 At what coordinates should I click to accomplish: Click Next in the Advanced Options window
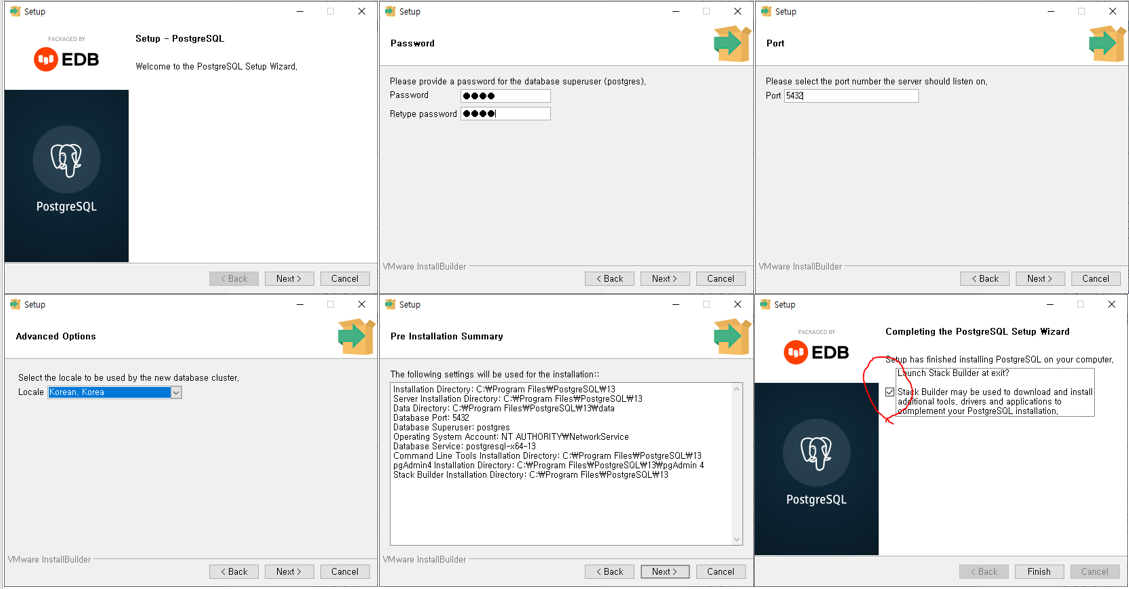pyautogui.click(x=289, y=572)
